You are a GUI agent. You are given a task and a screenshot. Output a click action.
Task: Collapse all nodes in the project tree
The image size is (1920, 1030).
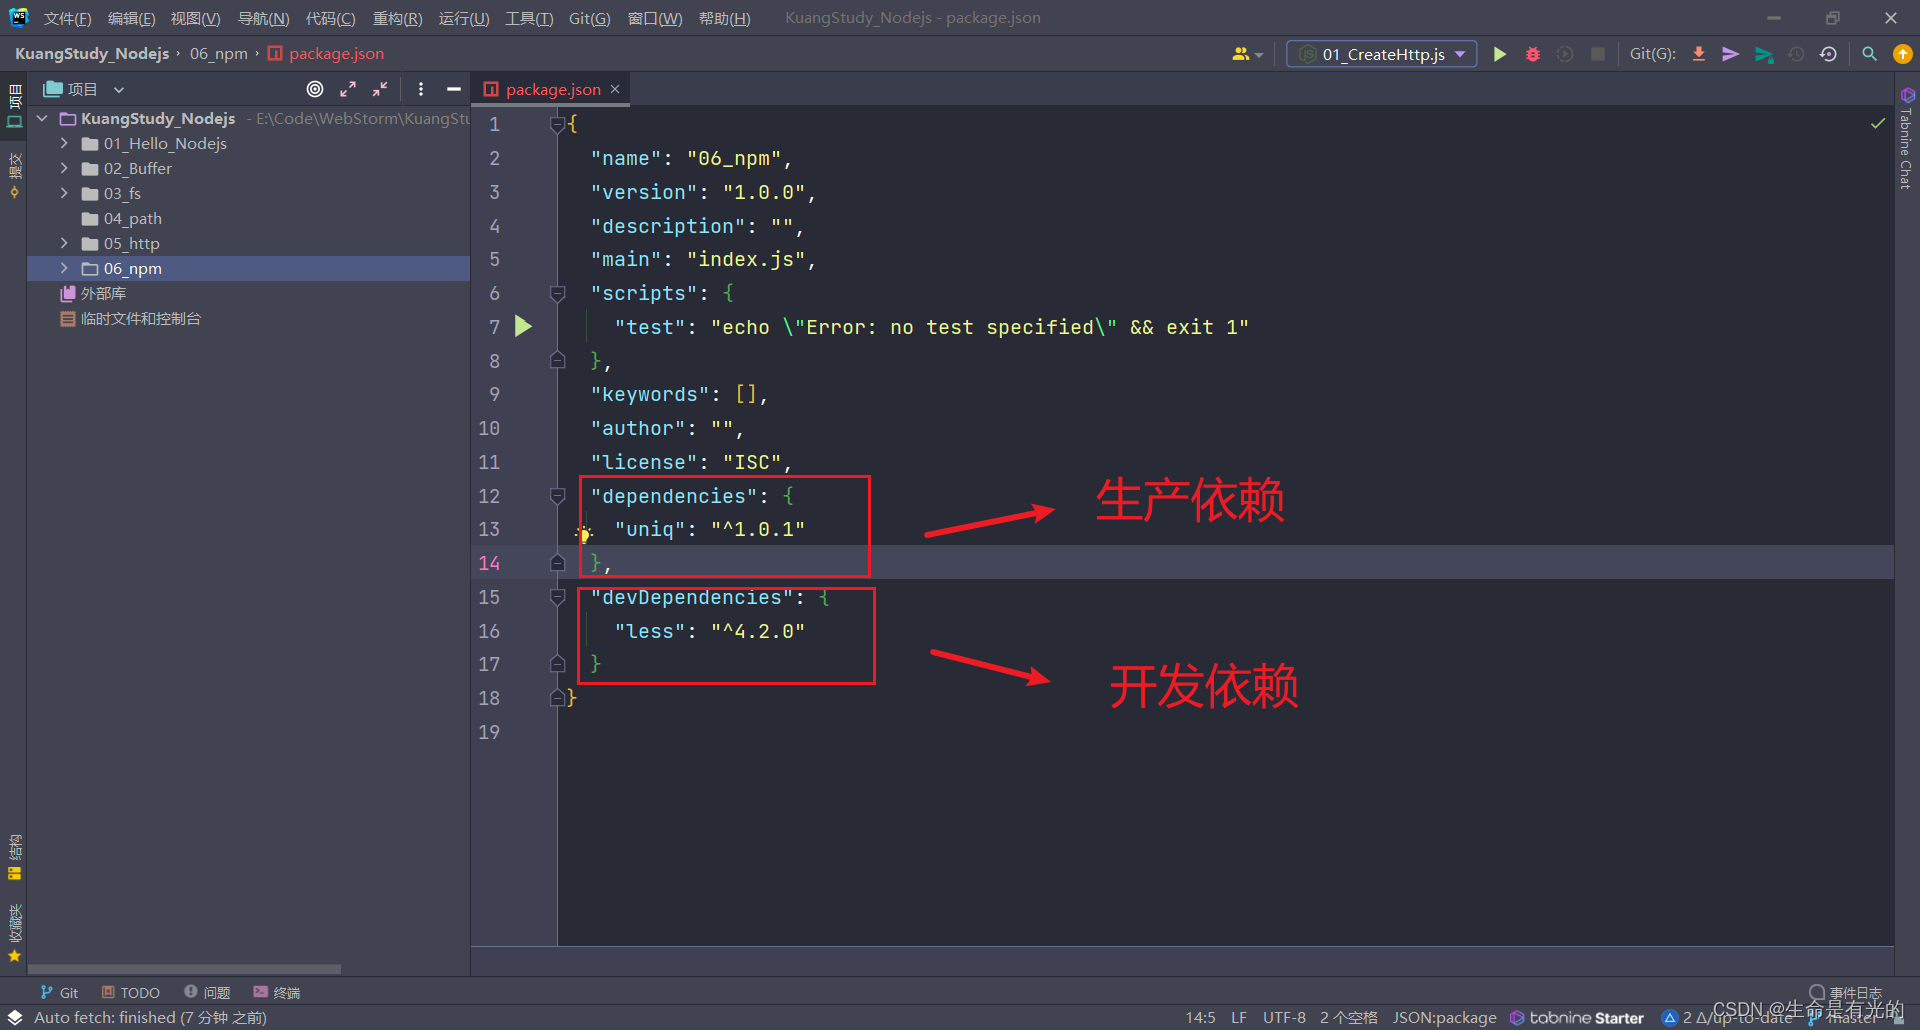(x=380, y=89)
